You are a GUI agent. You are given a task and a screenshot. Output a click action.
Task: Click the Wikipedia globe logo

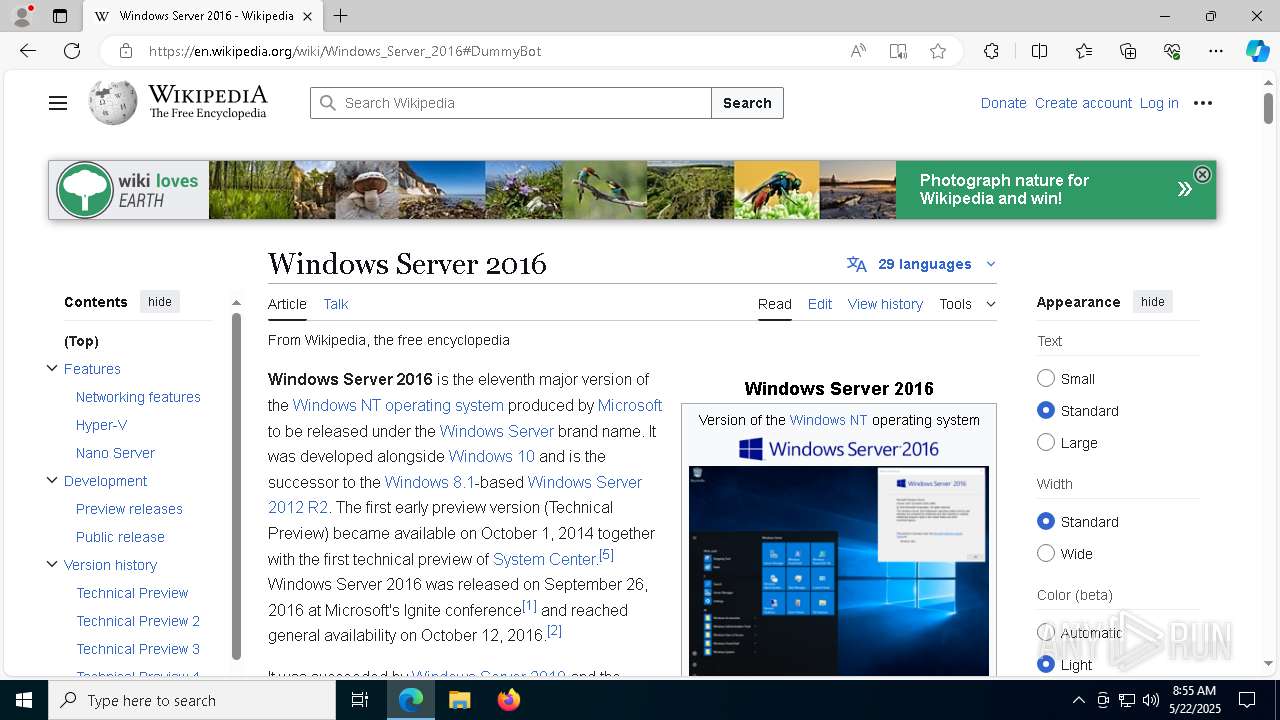[x=113, y=103]
